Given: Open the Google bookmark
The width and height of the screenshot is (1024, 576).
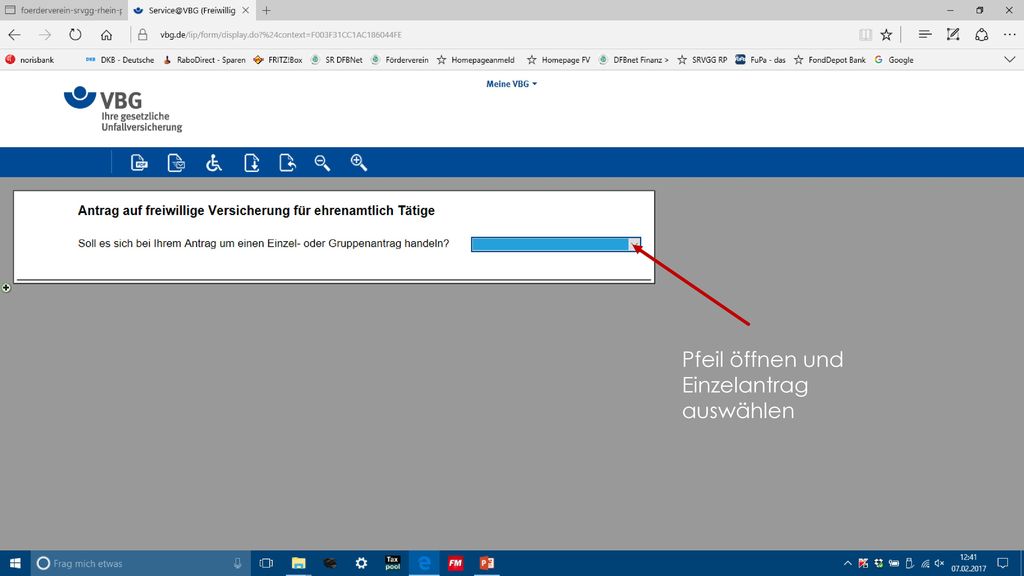Looking at the screenshot, I should pos(893,59).
